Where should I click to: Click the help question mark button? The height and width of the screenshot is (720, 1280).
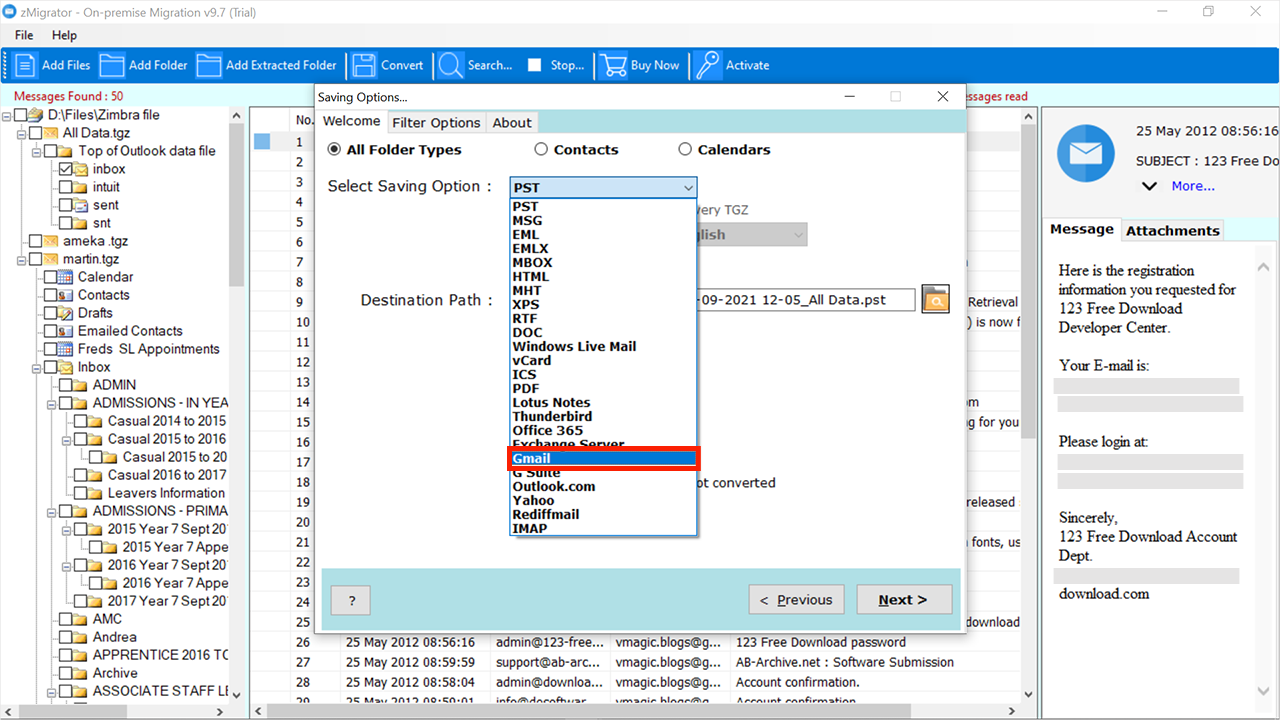pos(351,600)
